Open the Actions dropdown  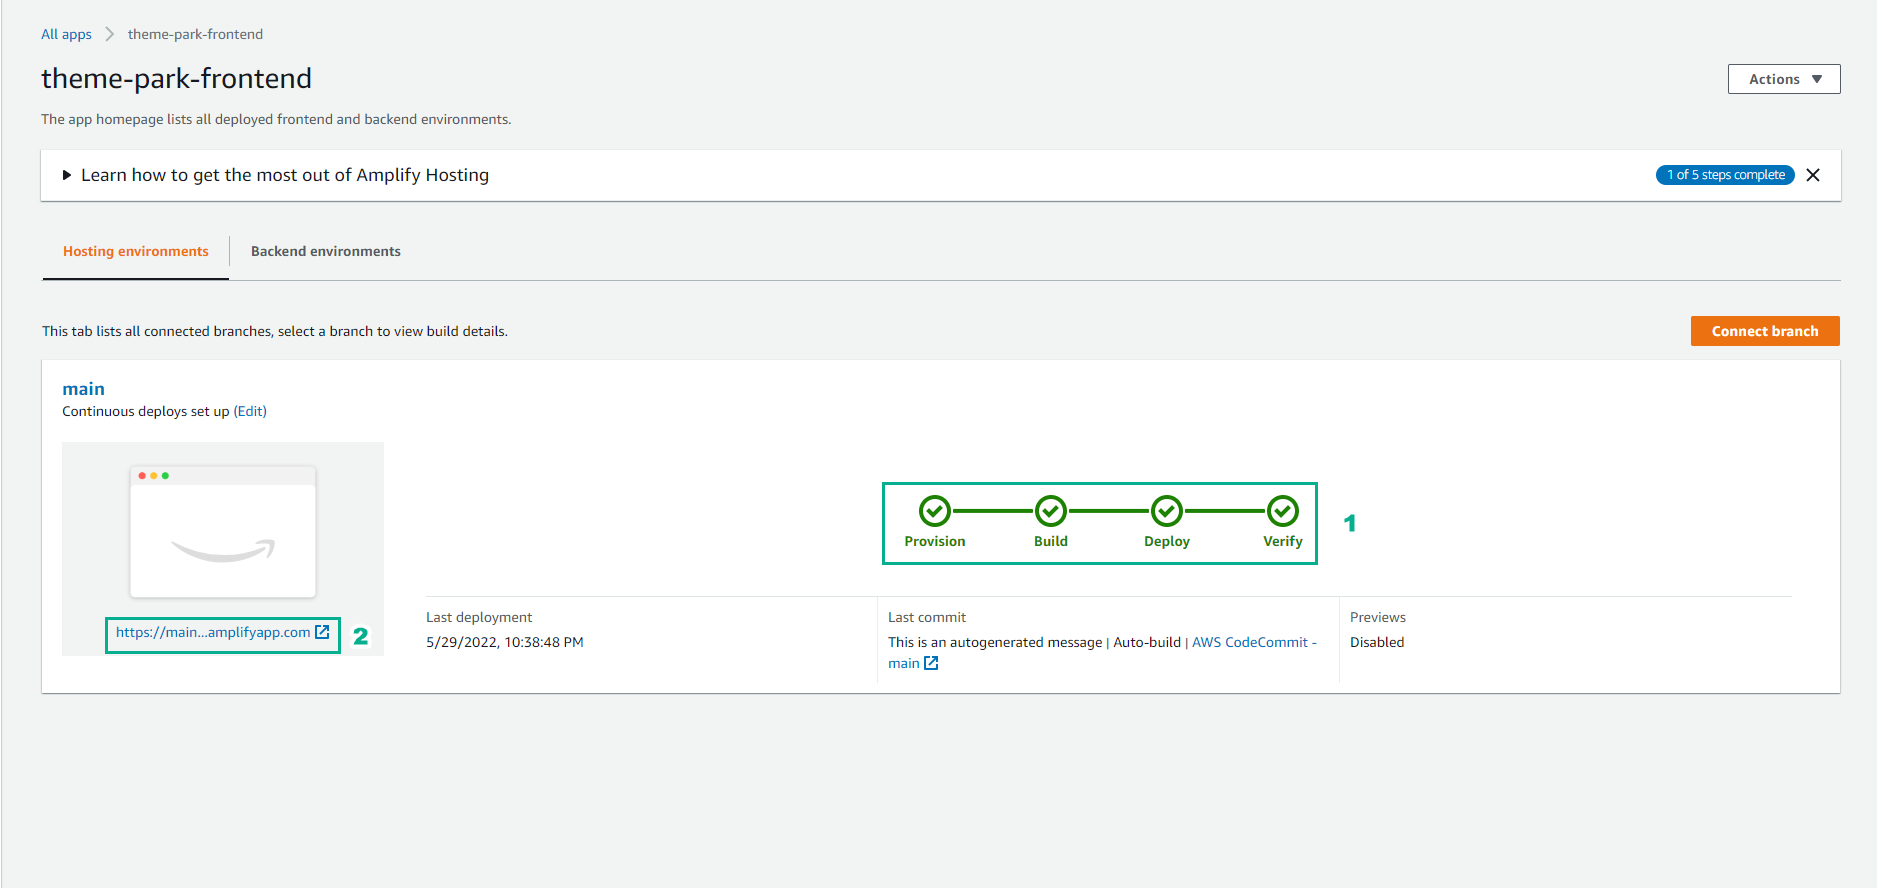pyautogui.click(x=1784, y=79)
